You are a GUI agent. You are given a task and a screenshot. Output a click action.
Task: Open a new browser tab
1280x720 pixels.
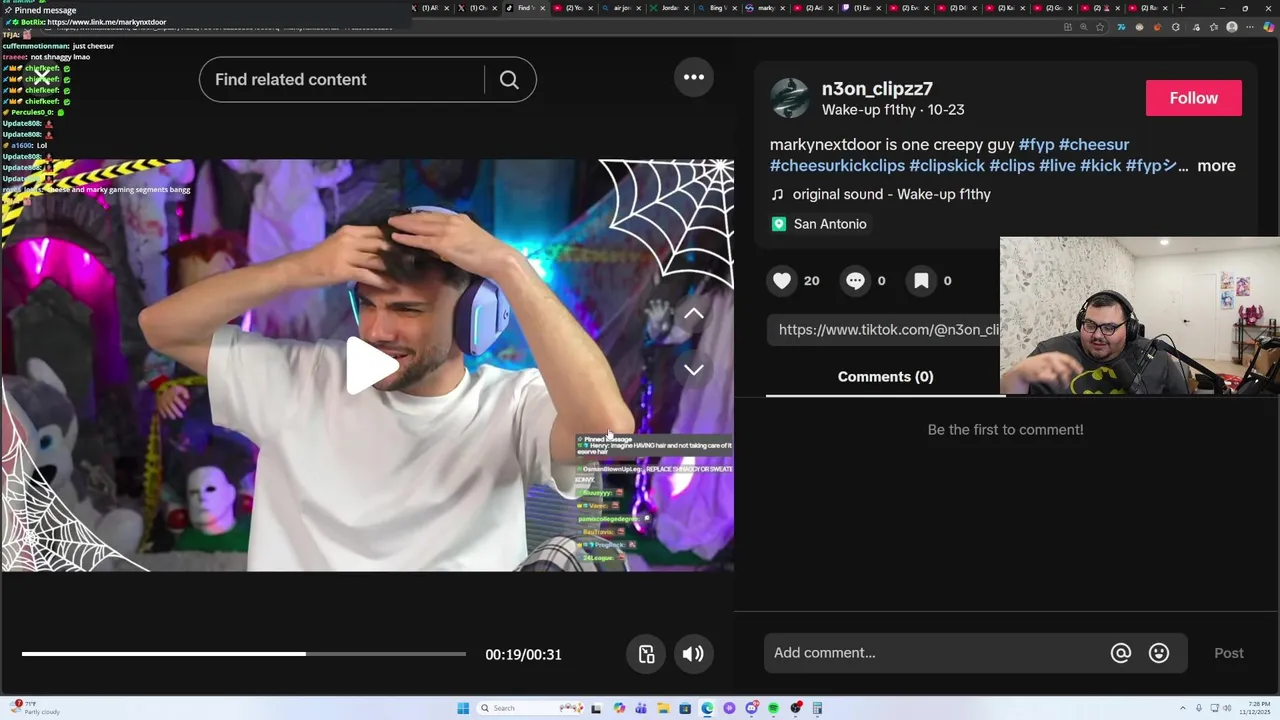click(x=1182, y=8)
